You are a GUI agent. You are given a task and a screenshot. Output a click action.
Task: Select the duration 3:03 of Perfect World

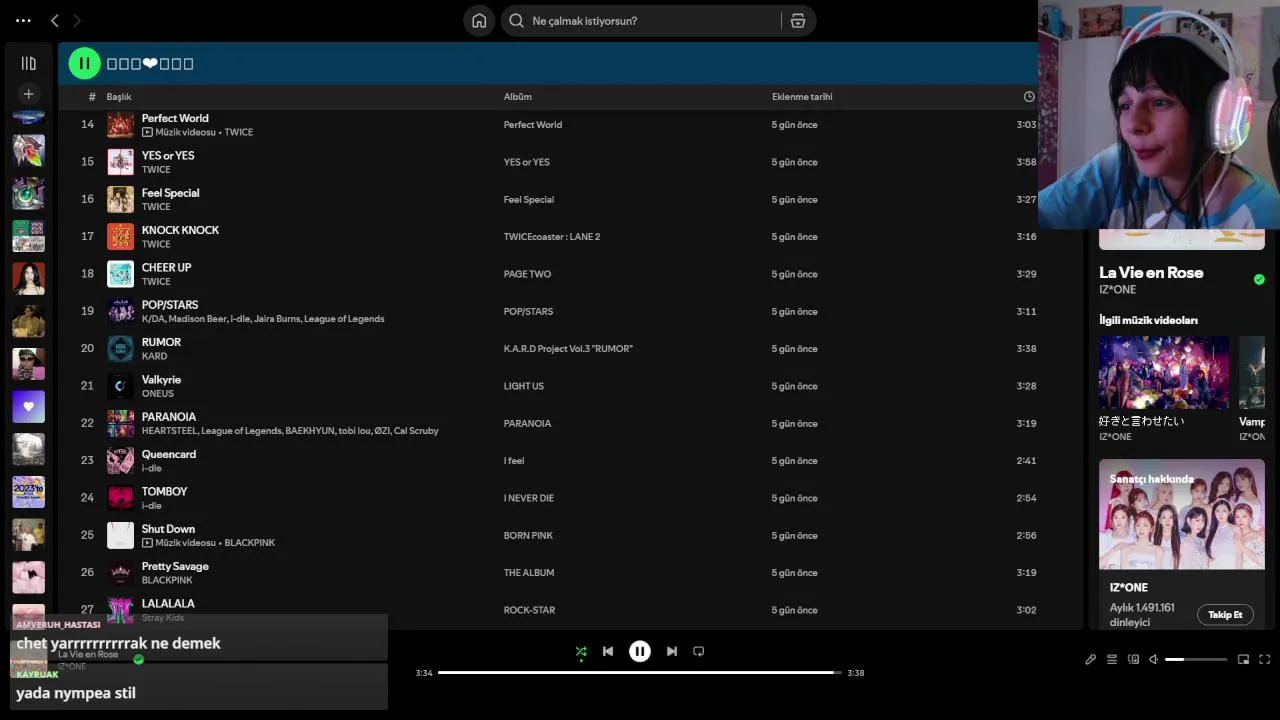point(1026,125)
